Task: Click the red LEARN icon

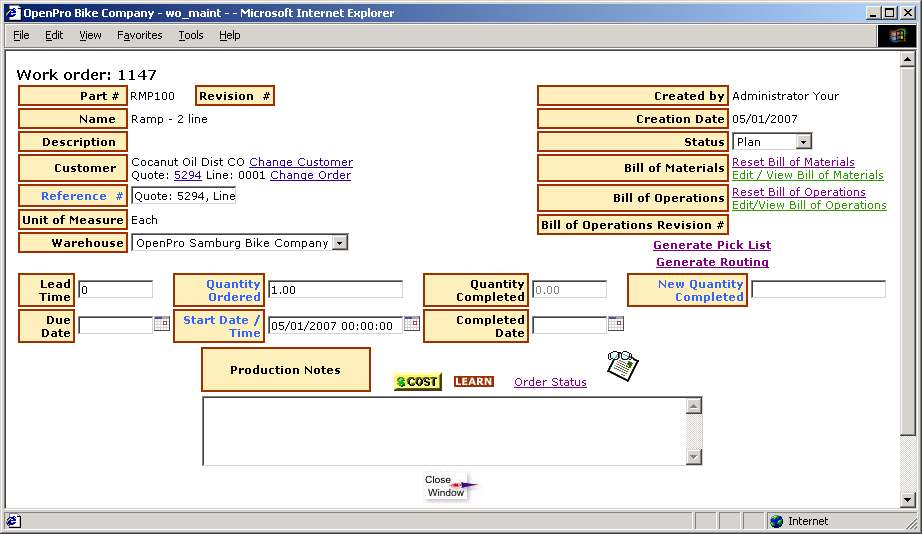Action: tap(473, 382)
